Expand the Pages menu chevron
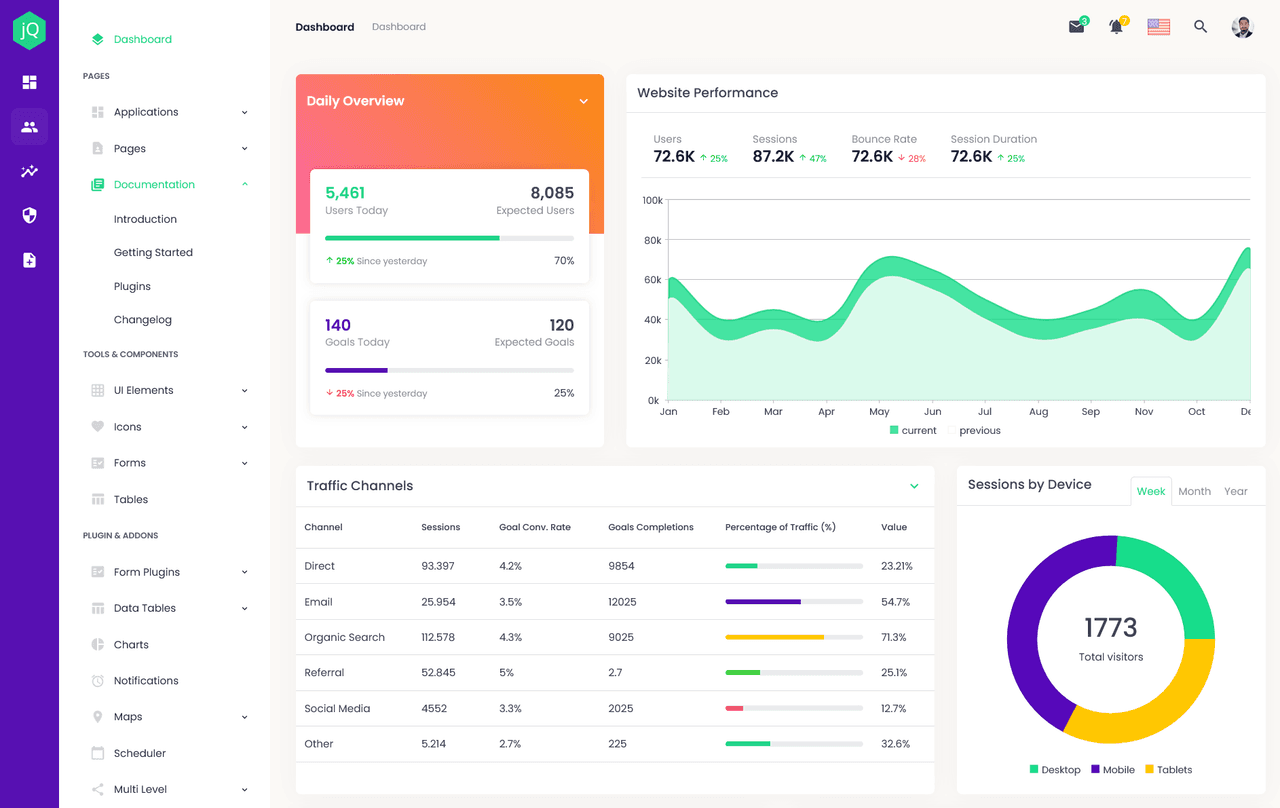 (x=245, y=148)
